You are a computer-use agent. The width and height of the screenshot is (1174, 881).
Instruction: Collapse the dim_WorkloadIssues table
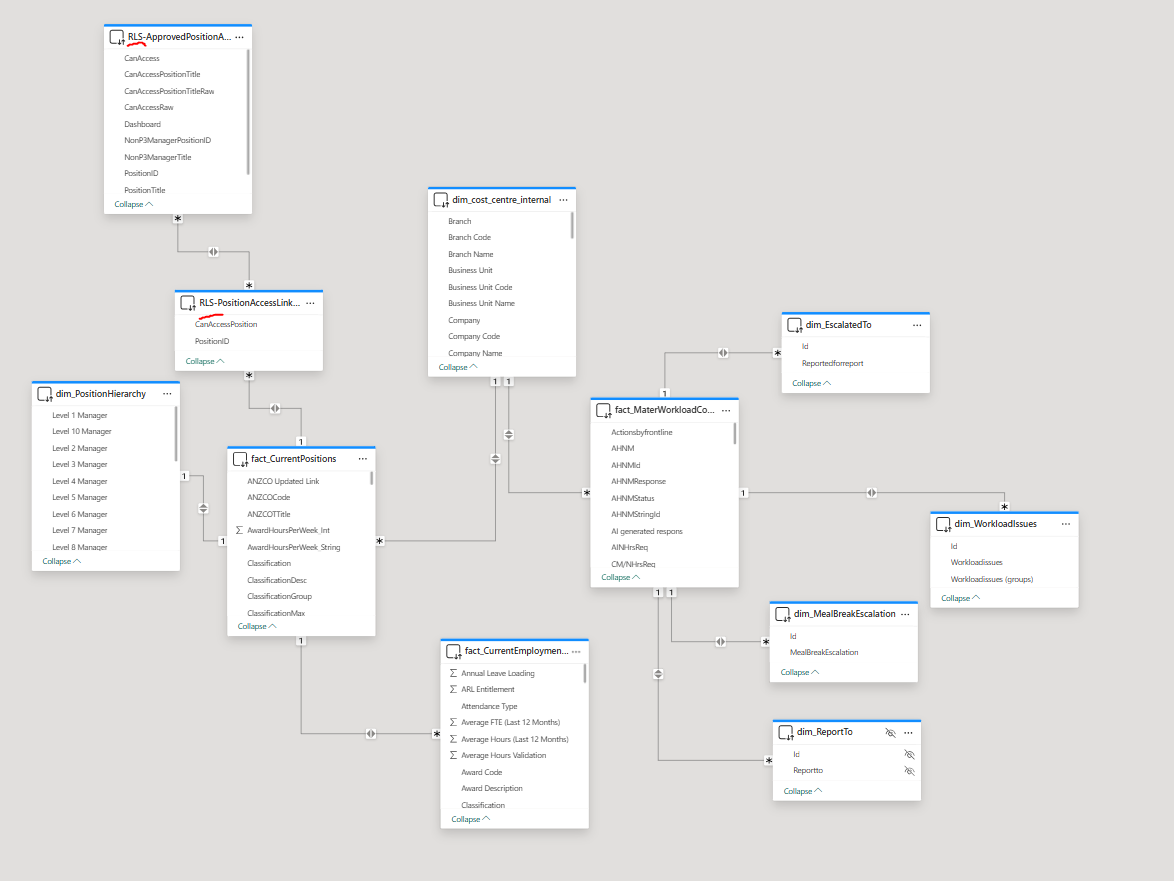(961, 599)
